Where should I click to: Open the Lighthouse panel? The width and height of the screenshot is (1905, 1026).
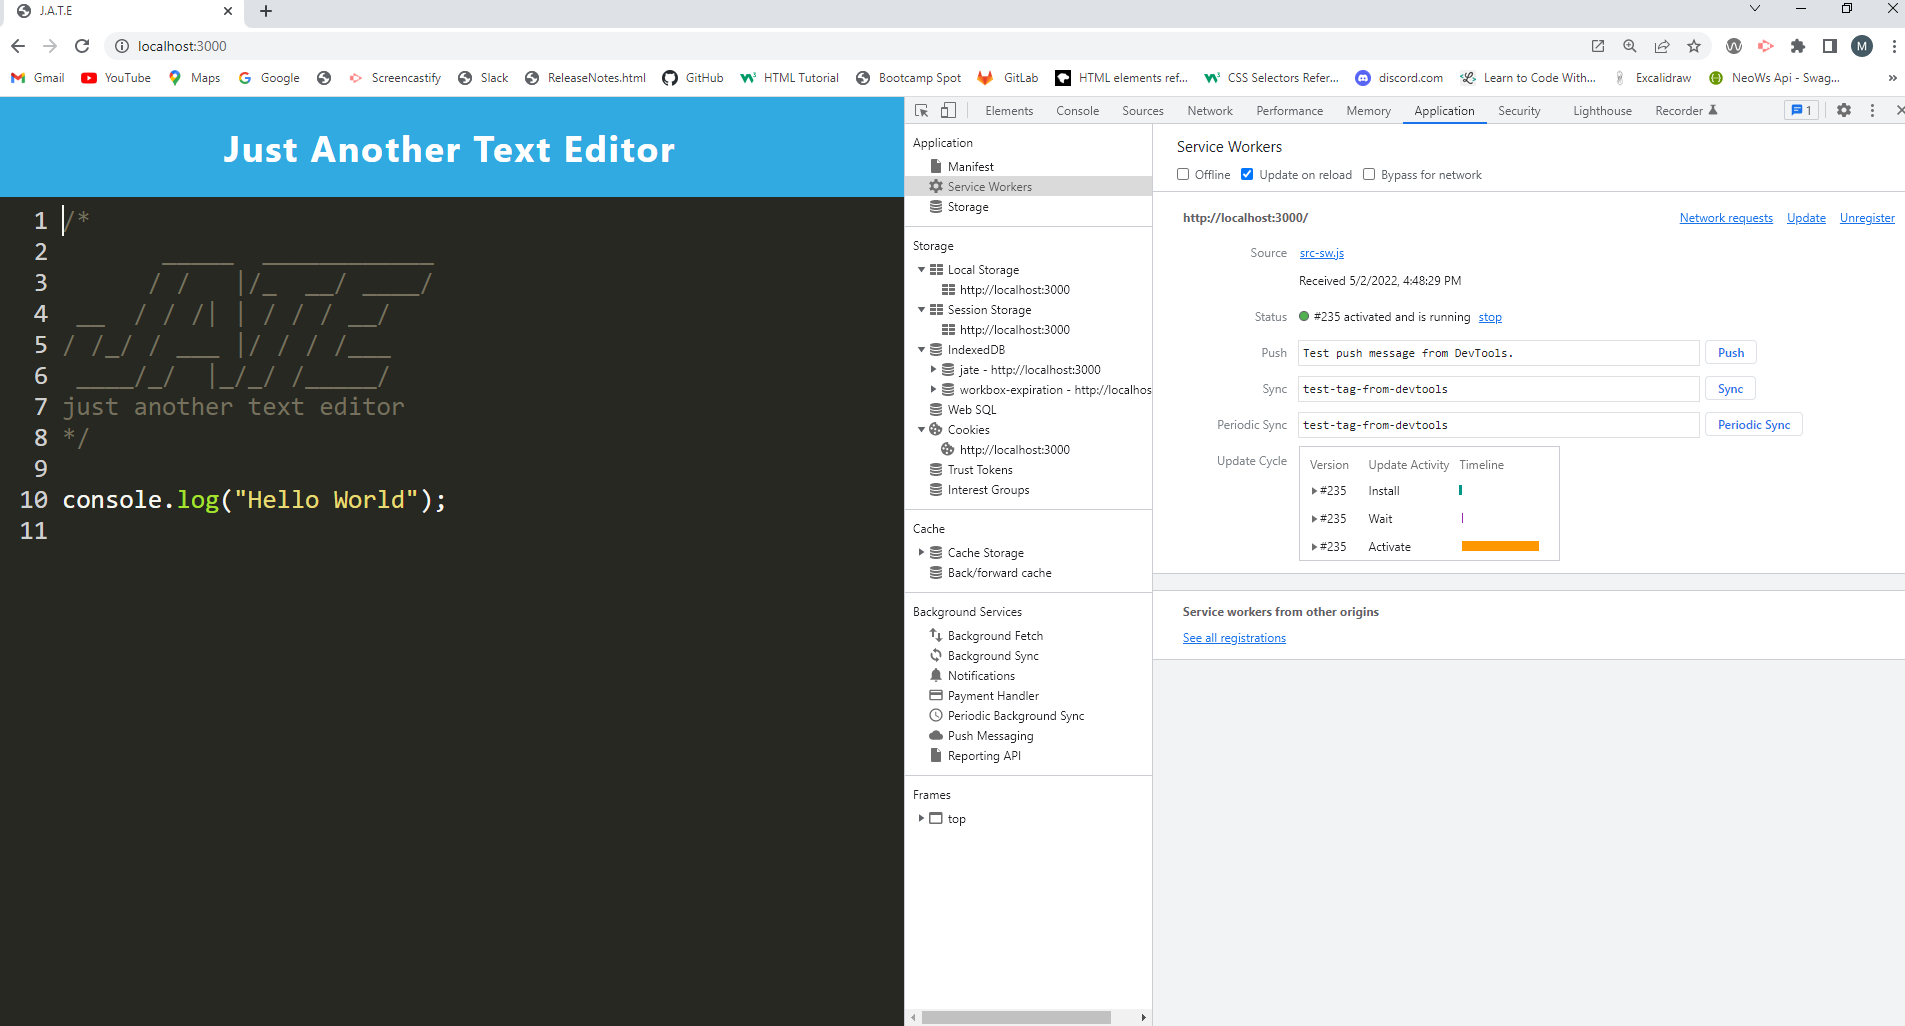pos(1602,110)
